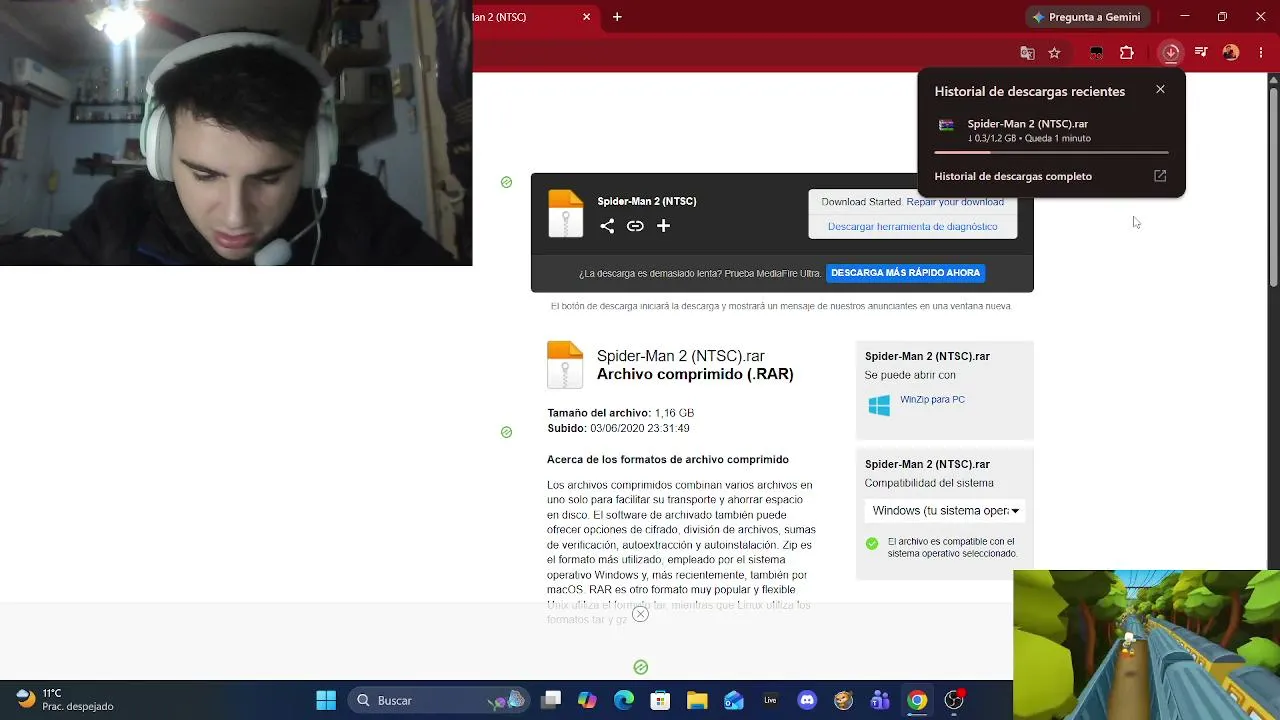Close the recent downloads popup
This screenshot has width=1280, height=720.
[x=1160, y=89]
